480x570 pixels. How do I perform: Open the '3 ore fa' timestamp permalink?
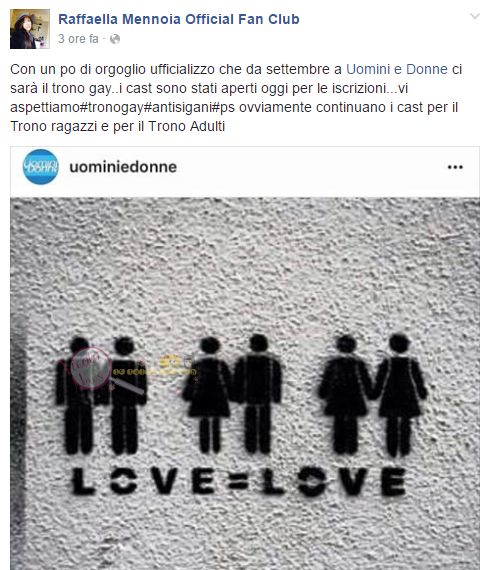[78, 39]
